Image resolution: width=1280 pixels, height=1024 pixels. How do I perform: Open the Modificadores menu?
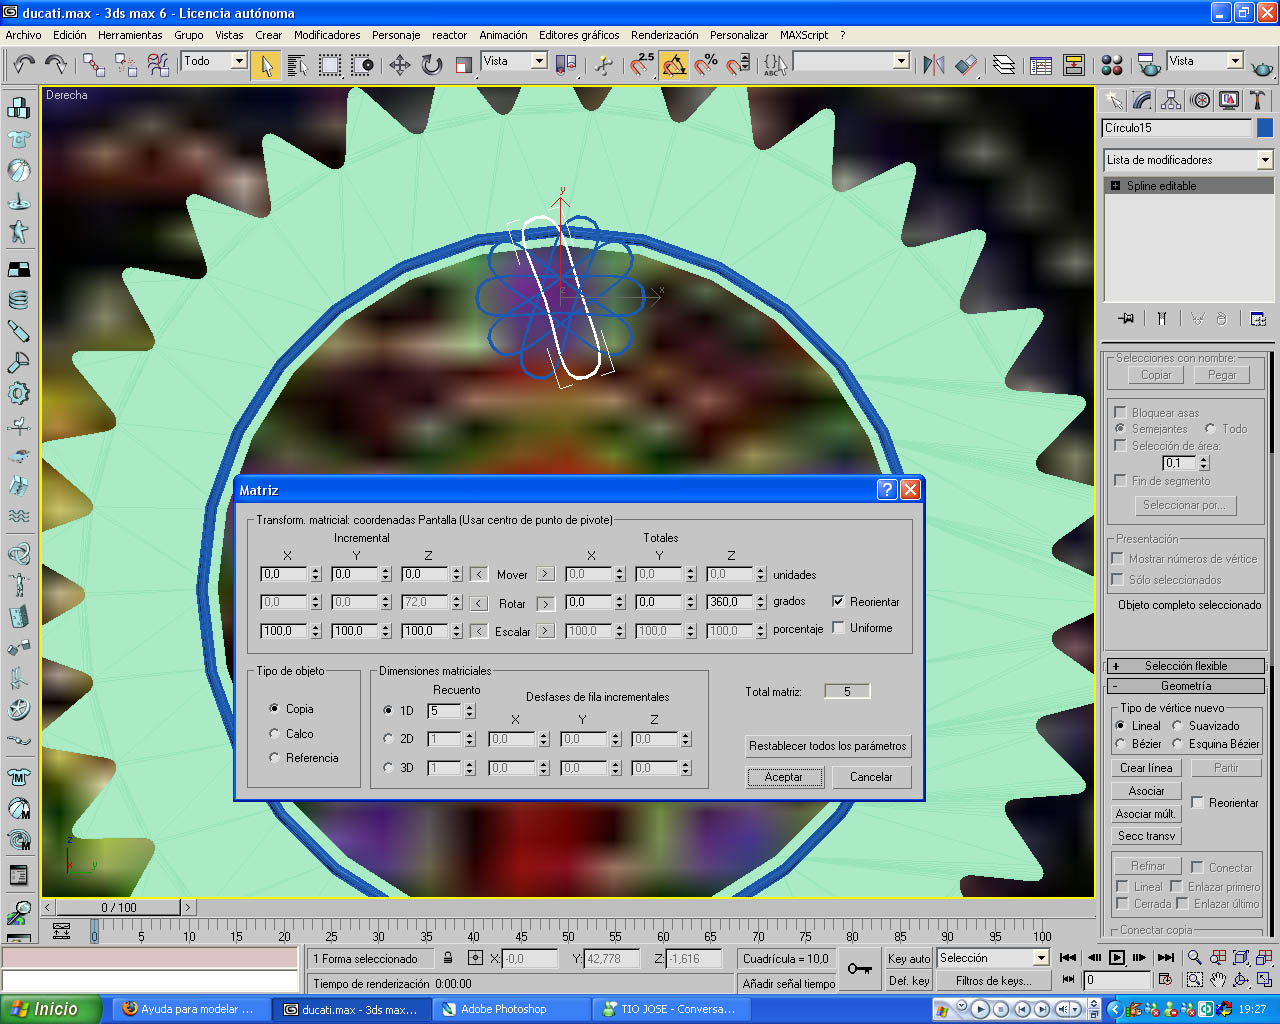[x=327, y=35]
